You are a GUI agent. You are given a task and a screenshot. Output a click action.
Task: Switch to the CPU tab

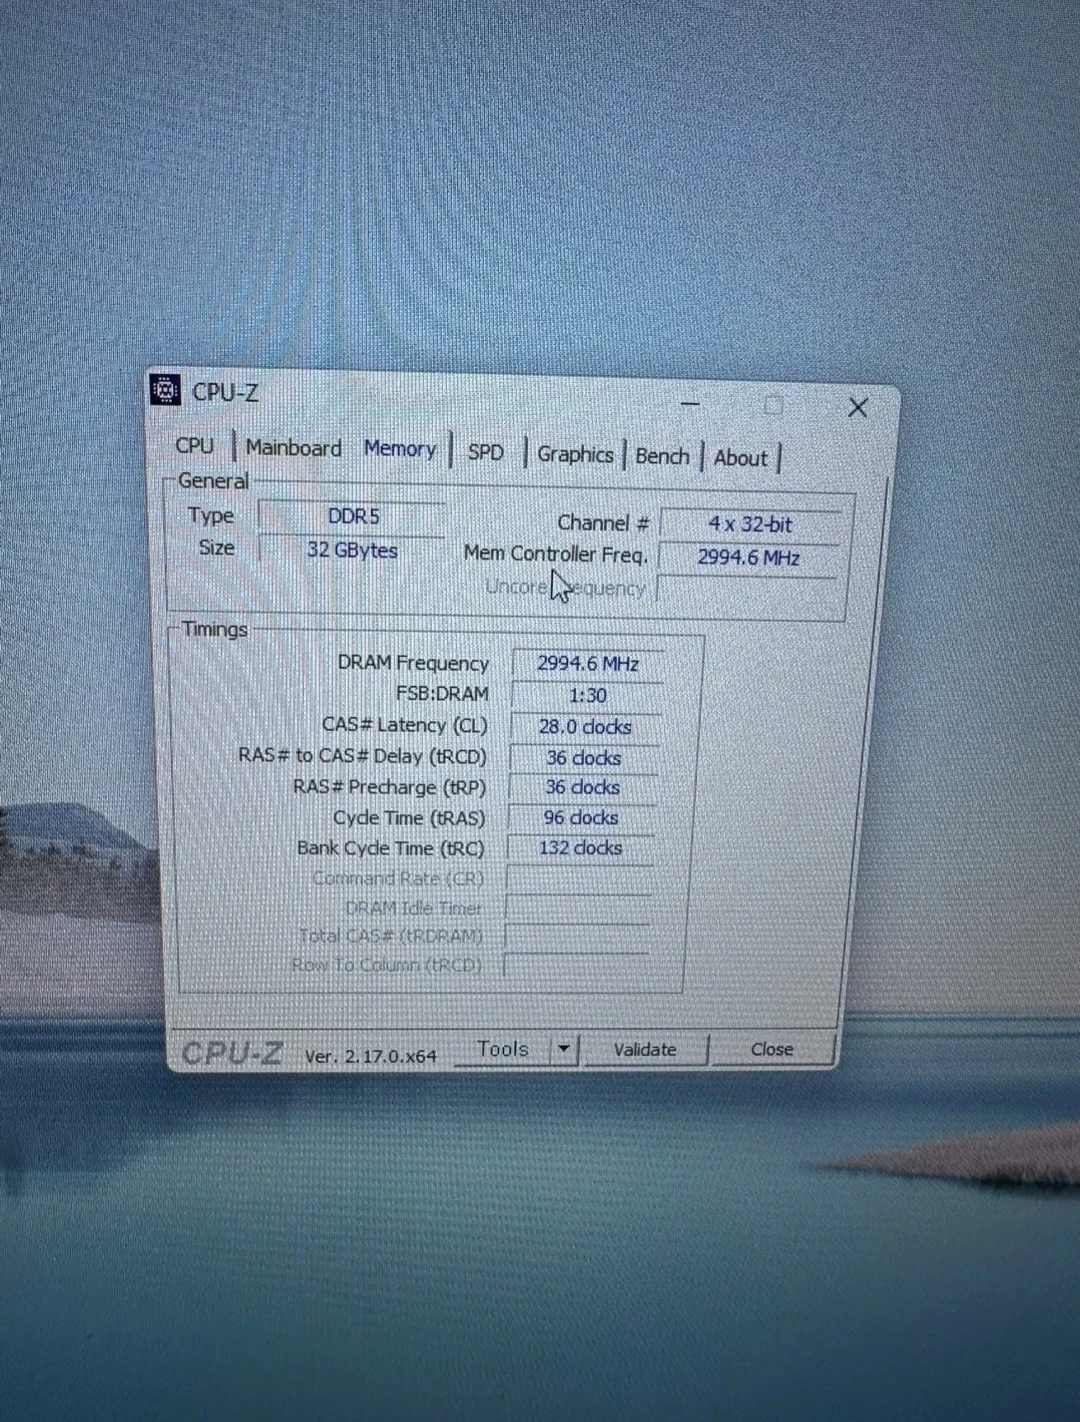(x=194, y=446)
